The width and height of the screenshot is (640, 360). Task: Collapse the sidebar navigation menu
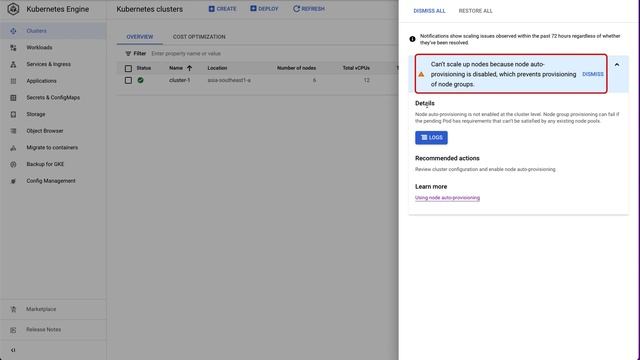pos(13,350)
